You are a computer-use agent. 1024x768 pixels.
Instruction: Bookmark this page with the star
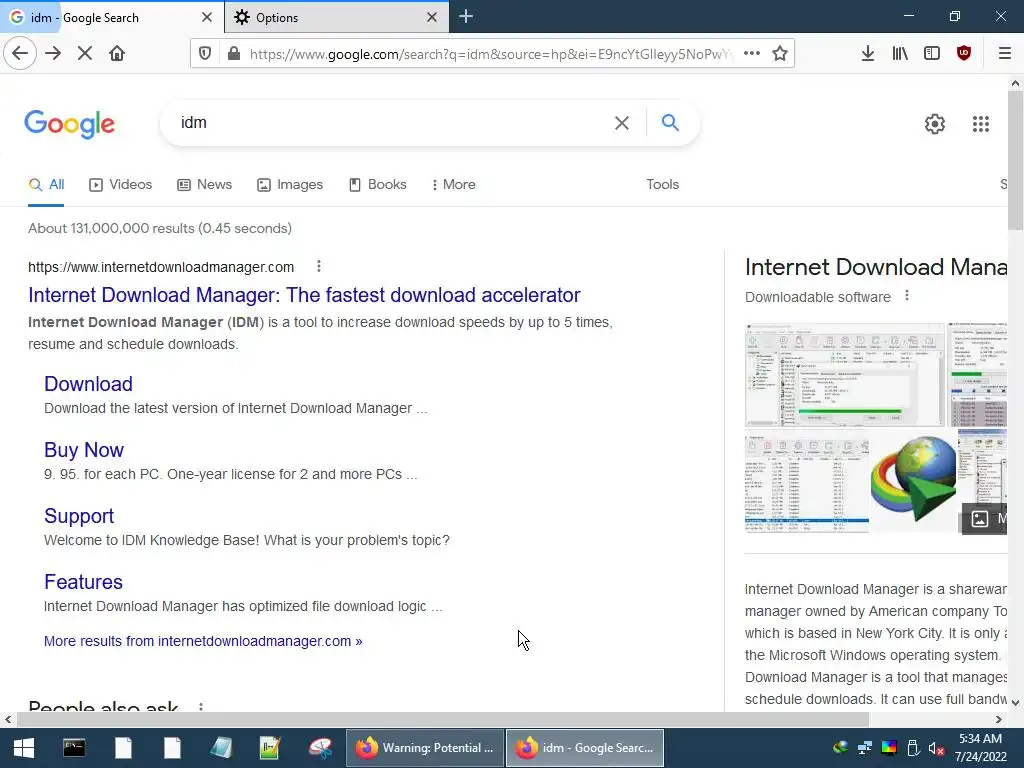pyautogui.click(x=780, y=54)
